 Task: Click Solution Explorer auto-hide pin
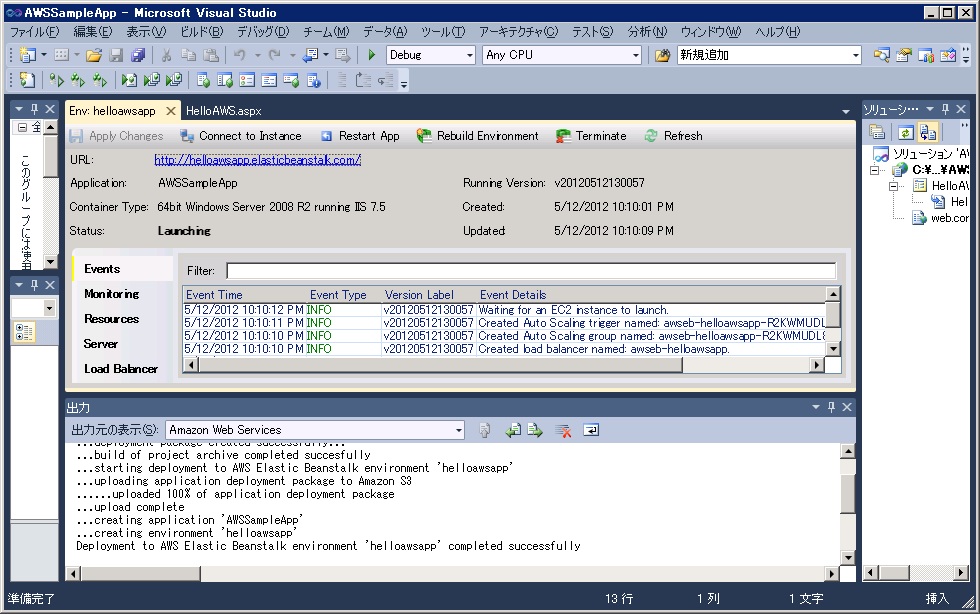click(946, 109)
